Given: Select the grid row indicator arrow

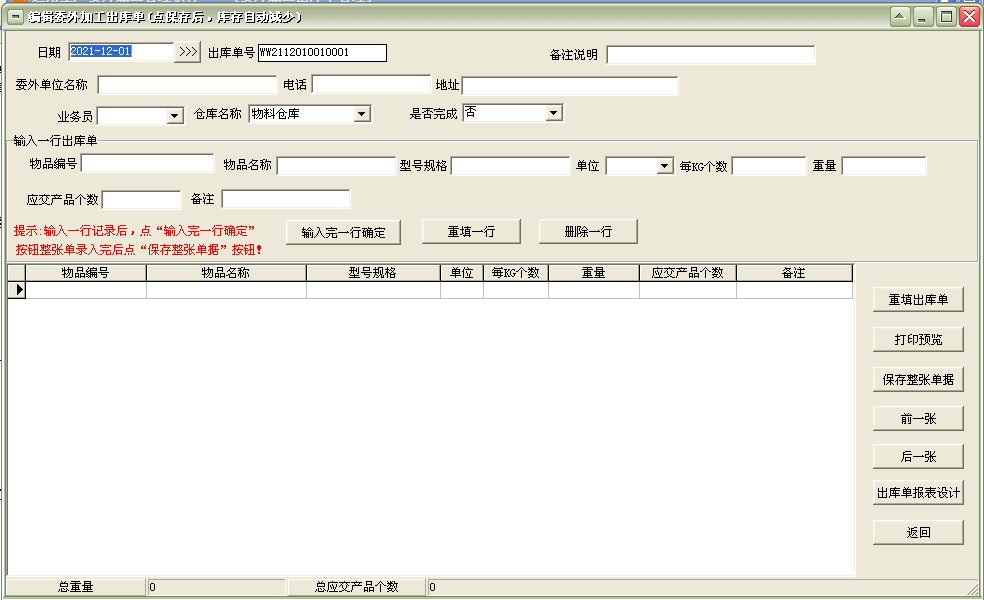Looking at the screenshot, I should tap(17, 289).
